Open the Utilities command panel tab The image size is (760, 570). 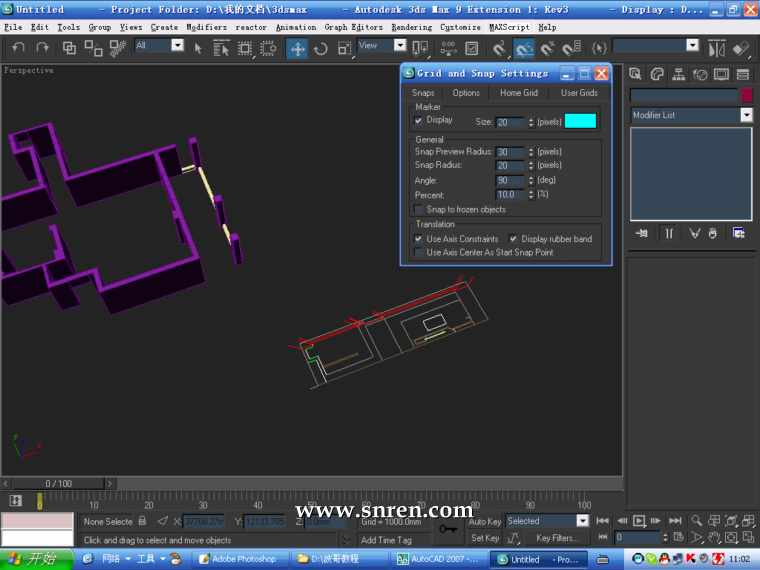(x=743, y=74)
